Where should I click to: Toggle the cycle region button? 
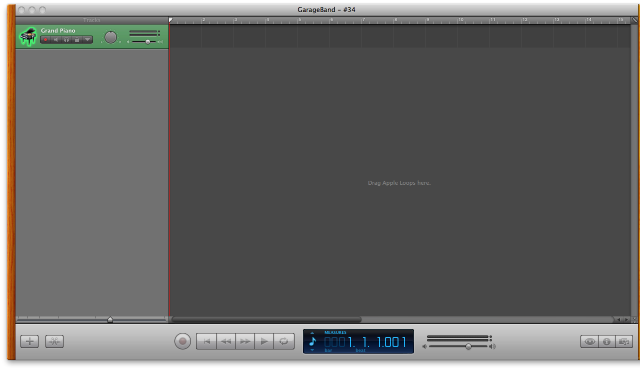[x=284, y=341]
